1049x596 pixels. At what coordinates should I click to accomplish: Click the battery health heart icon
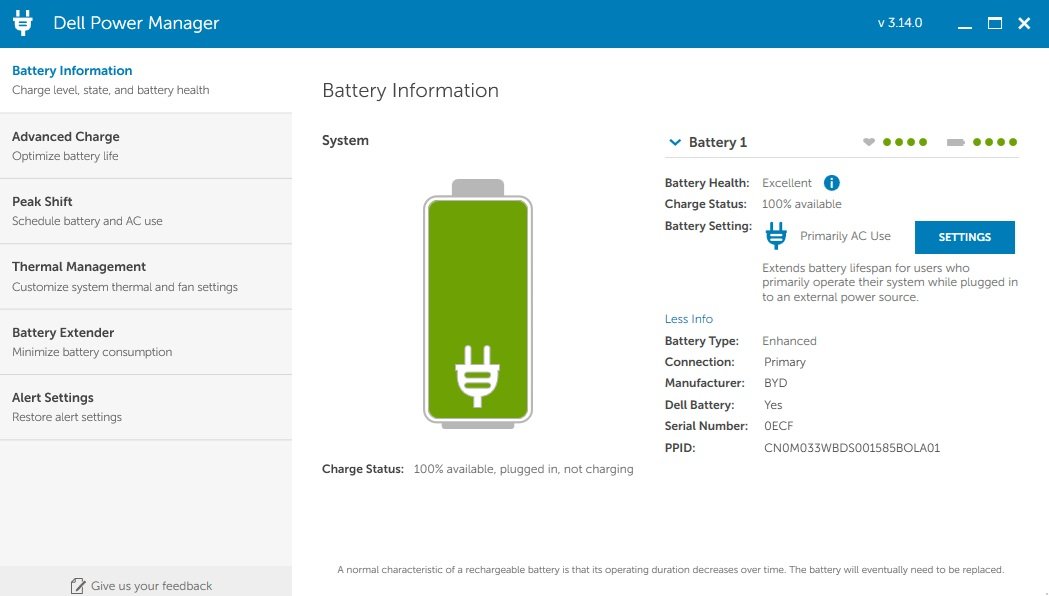click(x=869, y=142)
